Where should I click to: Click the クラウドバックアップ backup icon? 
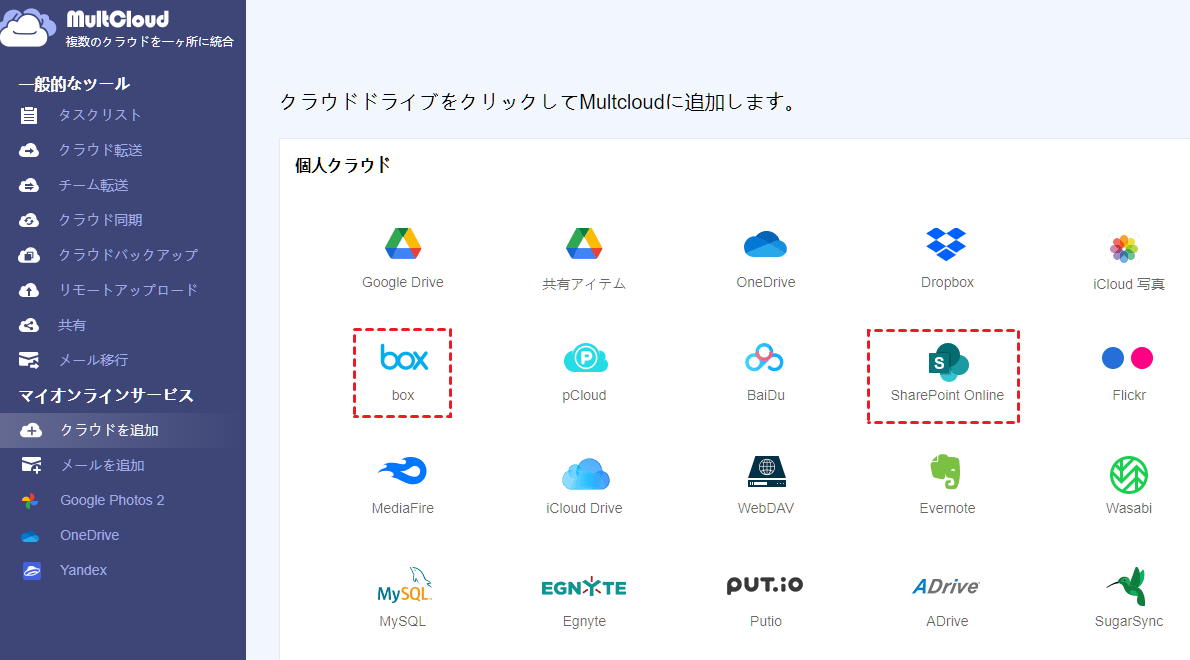point(29,255)
